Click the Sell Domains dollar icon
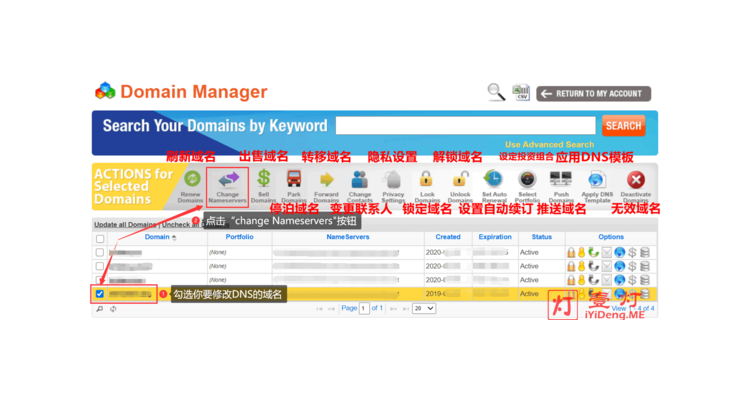The width and height of the screenshot is (750, 400). click(264, 178)
